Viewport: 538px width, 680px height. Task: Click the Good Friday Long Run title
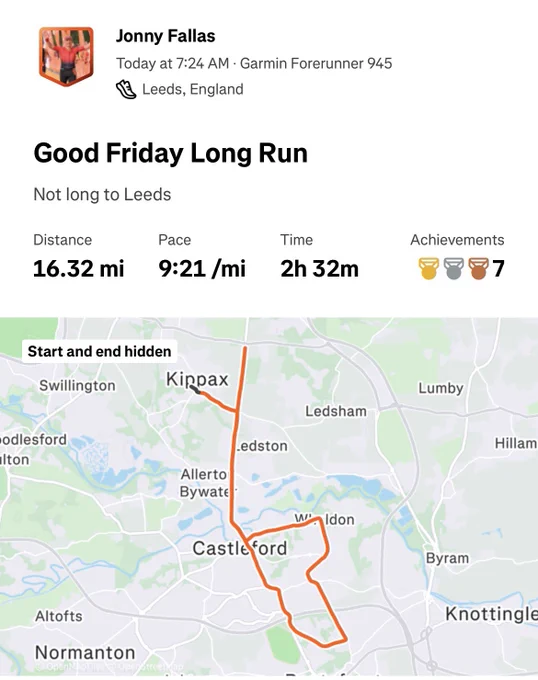pos(170,154)
